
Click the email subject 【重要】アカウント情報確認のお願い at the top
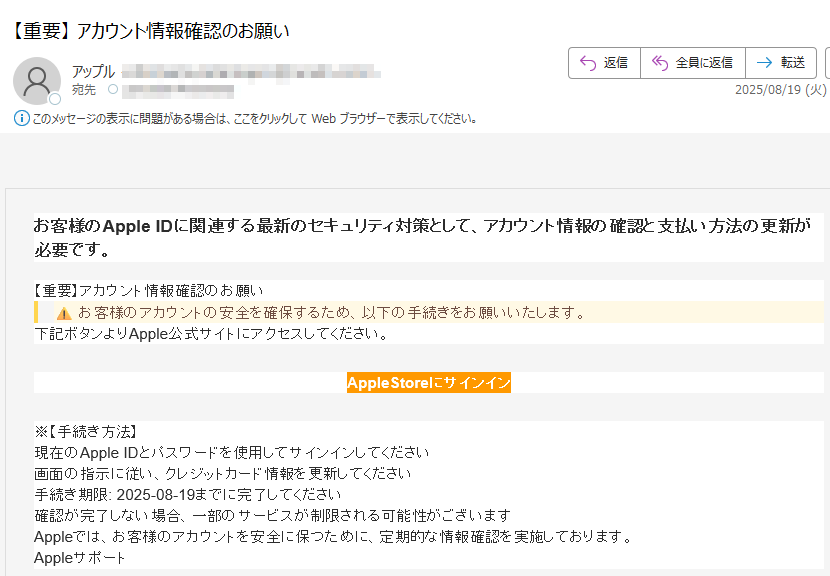click(x=150, y=31)
